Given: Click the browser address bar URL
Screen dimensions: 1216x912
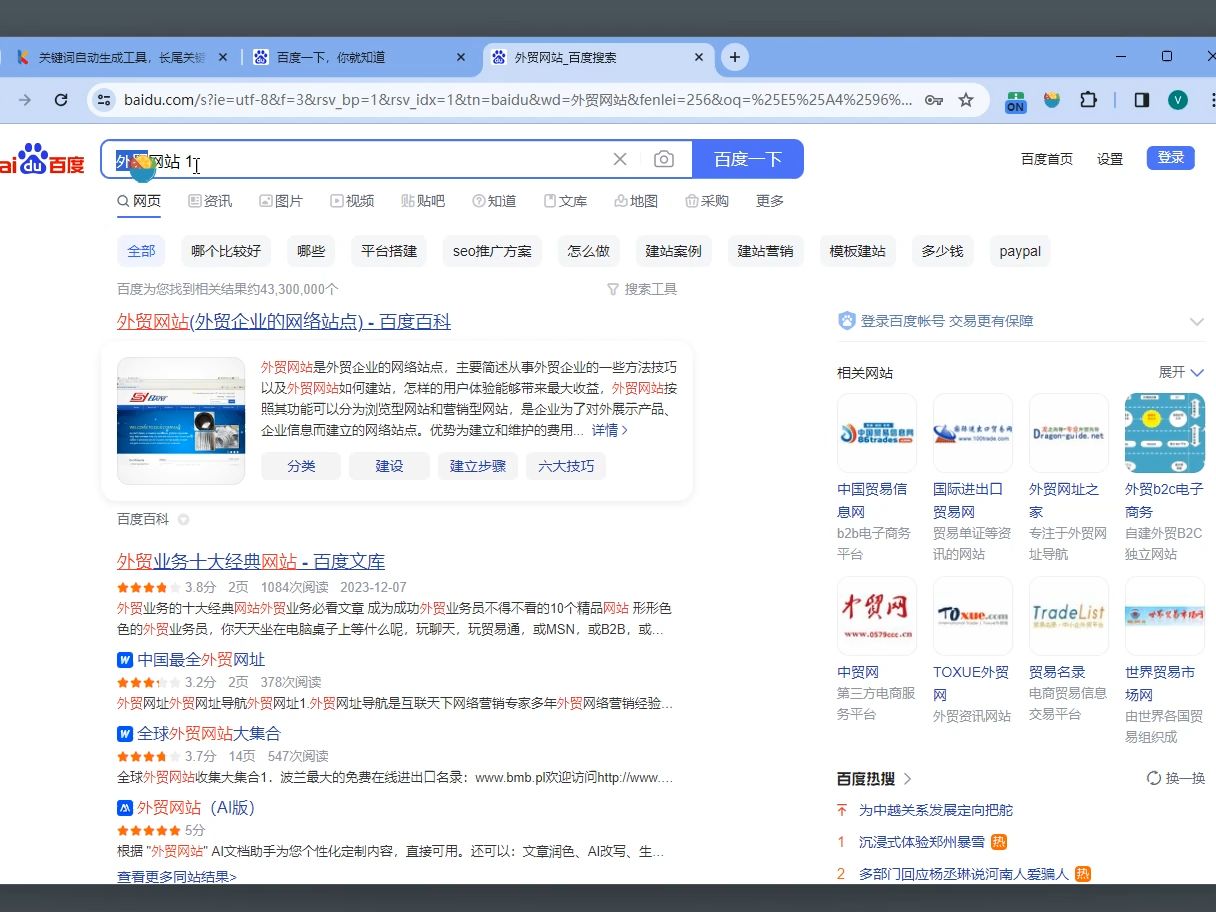Looking at the screenshot, I should click(518, 100).
